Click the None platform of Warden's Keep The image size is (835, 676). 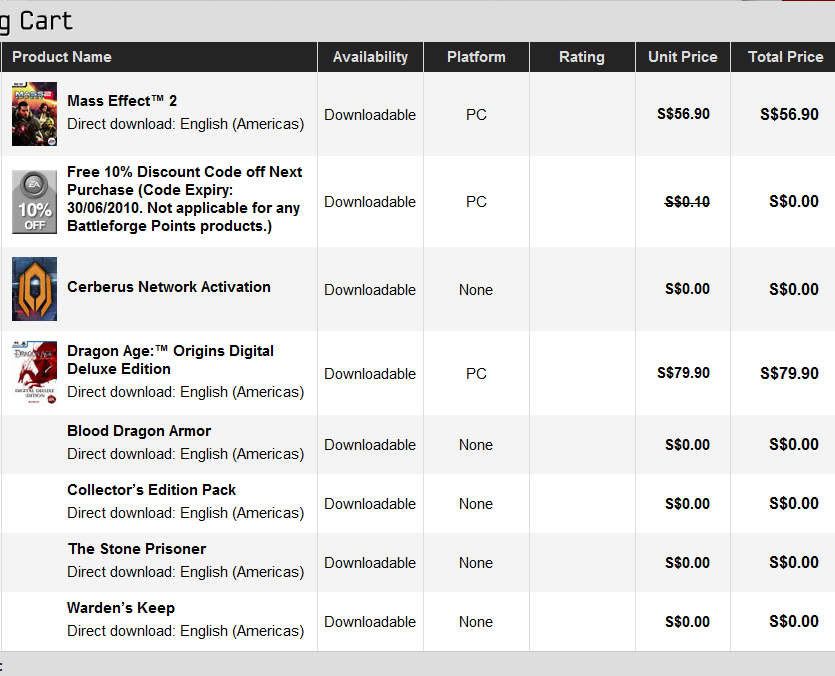coord(476,622)
